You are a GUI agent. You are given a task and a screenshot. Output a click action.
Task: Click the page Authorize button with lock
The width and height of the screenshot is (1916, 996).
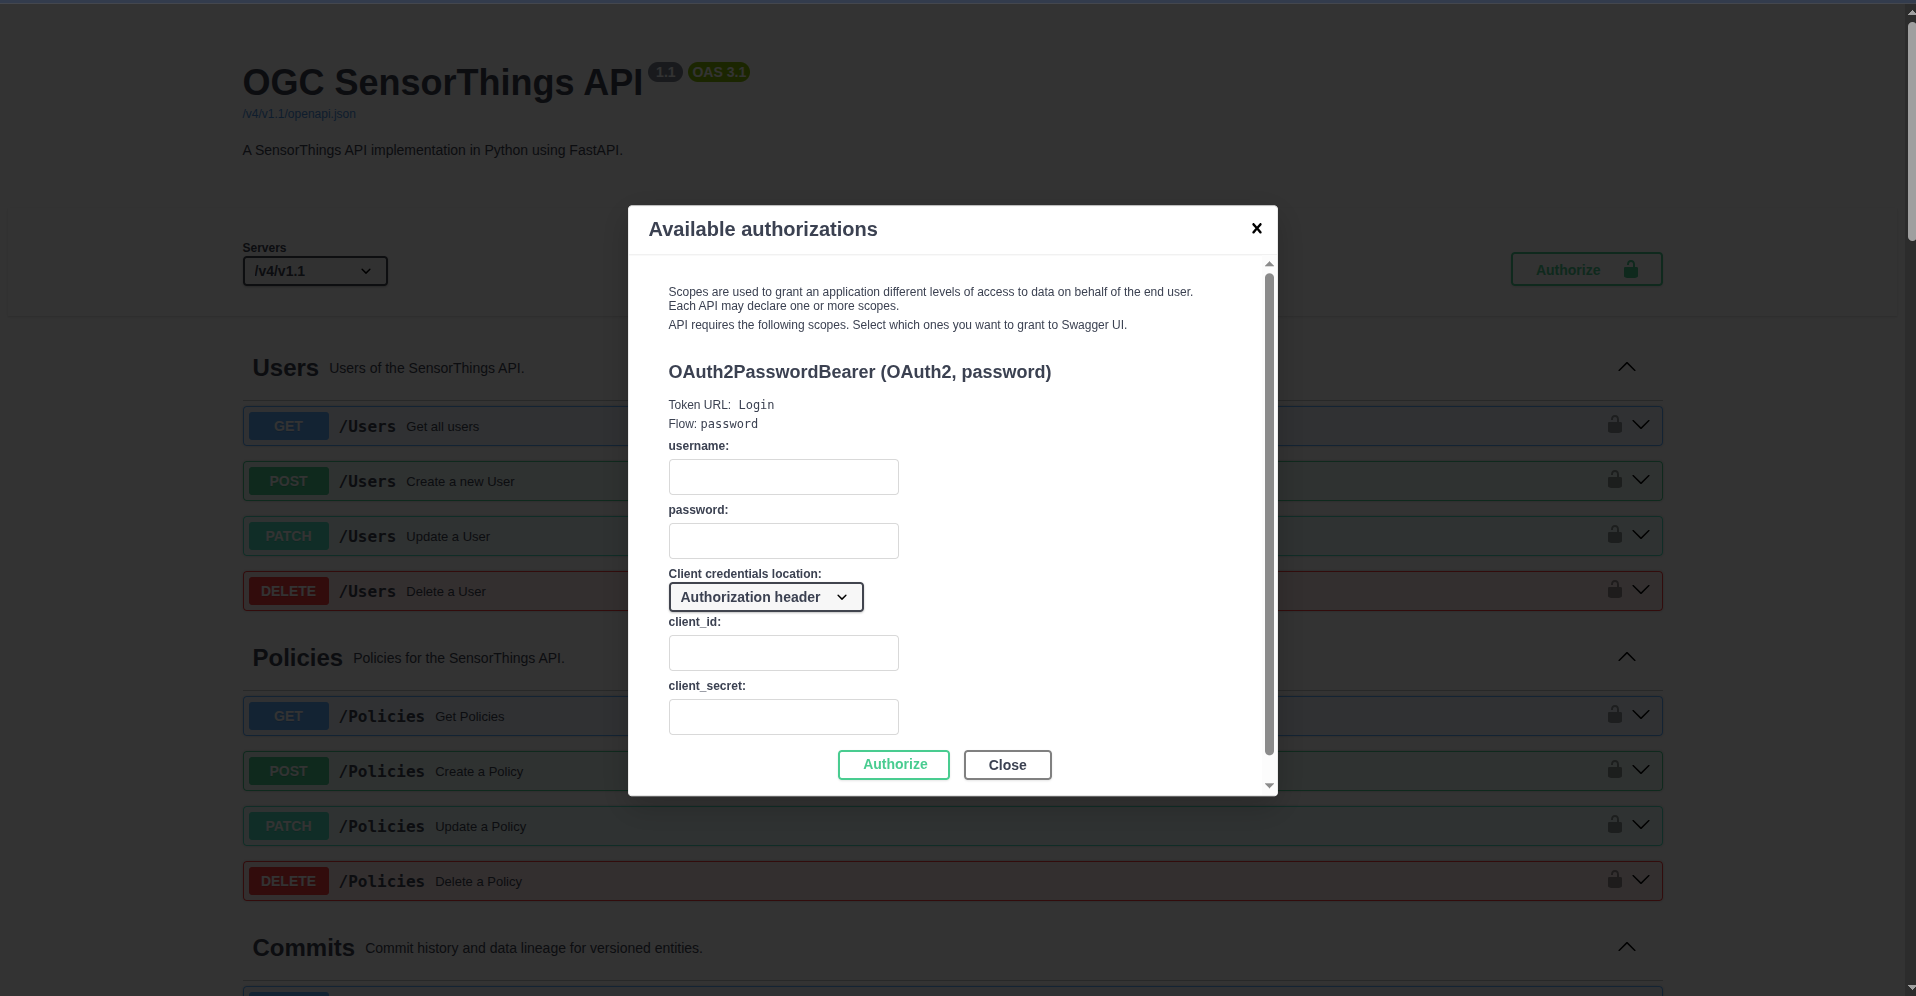[x=1586, y=269]
